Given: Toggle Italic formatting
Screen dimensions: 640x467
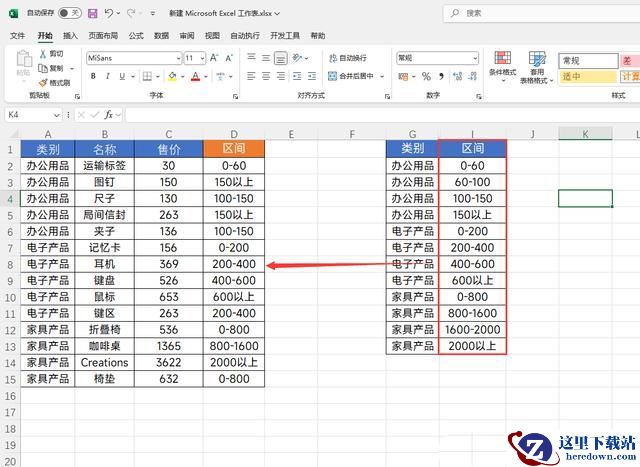Looking at the screenshot, I should pyautogui.click(x=108, y=76).
